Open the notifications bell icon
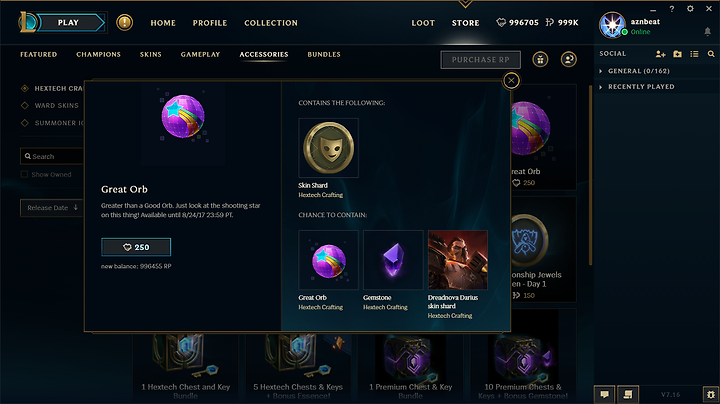Viewport: 720px width, 404px height. (x=708, y=31)
